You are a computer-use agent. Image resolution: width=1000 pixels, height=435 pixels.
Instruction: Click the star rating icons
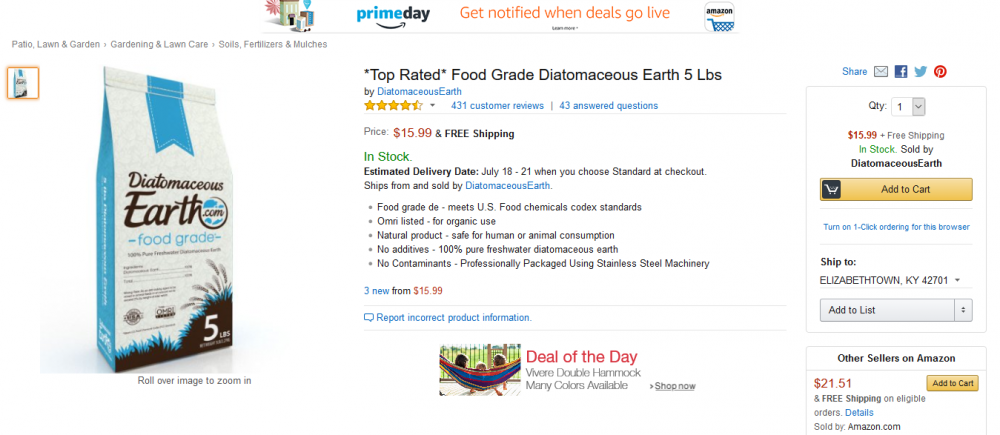pos(394,105)
